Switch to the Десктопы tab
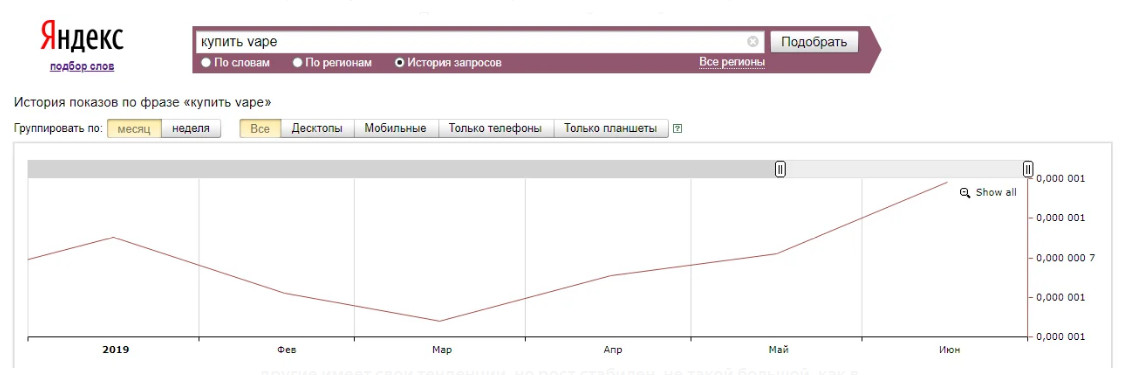This screenshot has width=1125, height=375. 316,129
